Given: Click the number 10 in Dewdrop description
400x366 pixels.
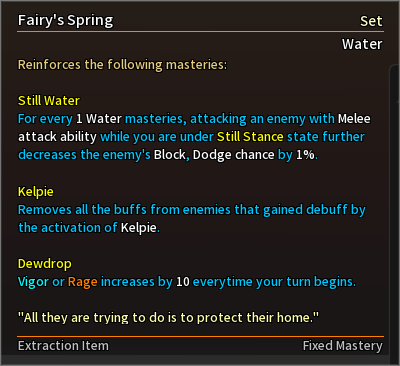Looking at the screenshot, I should (183, 282).
